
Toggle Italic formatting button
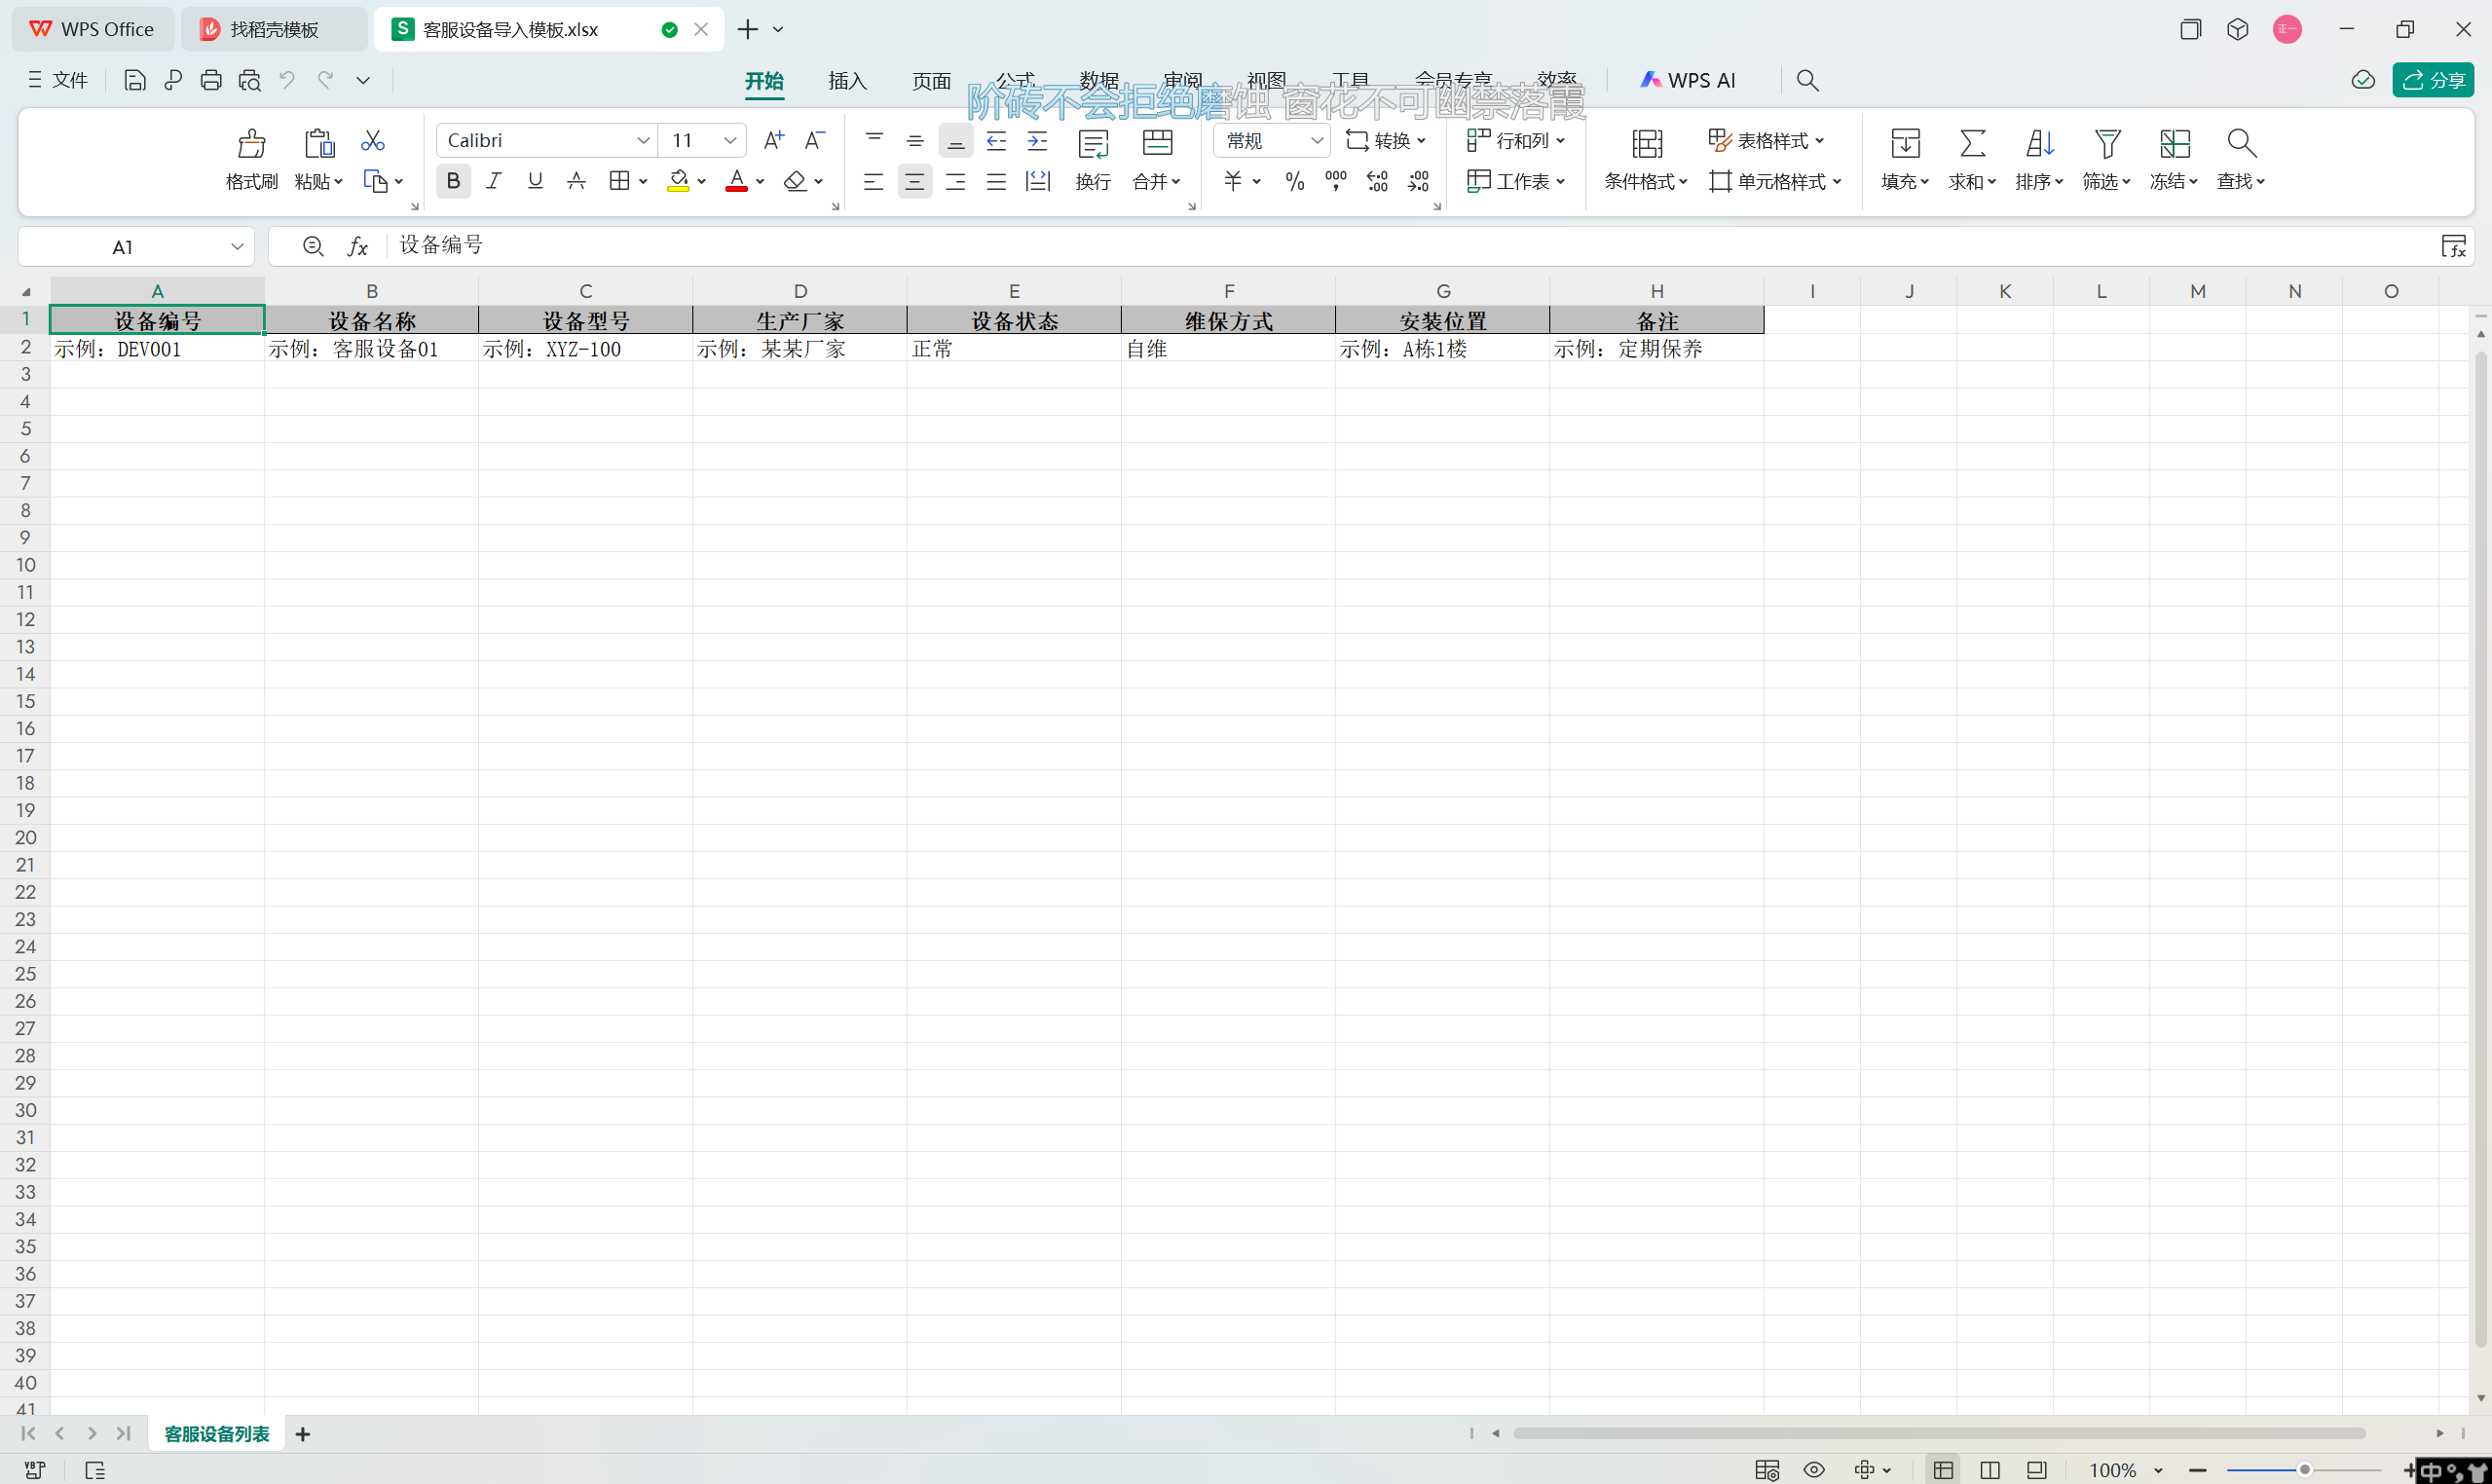[x=494, y=181]
